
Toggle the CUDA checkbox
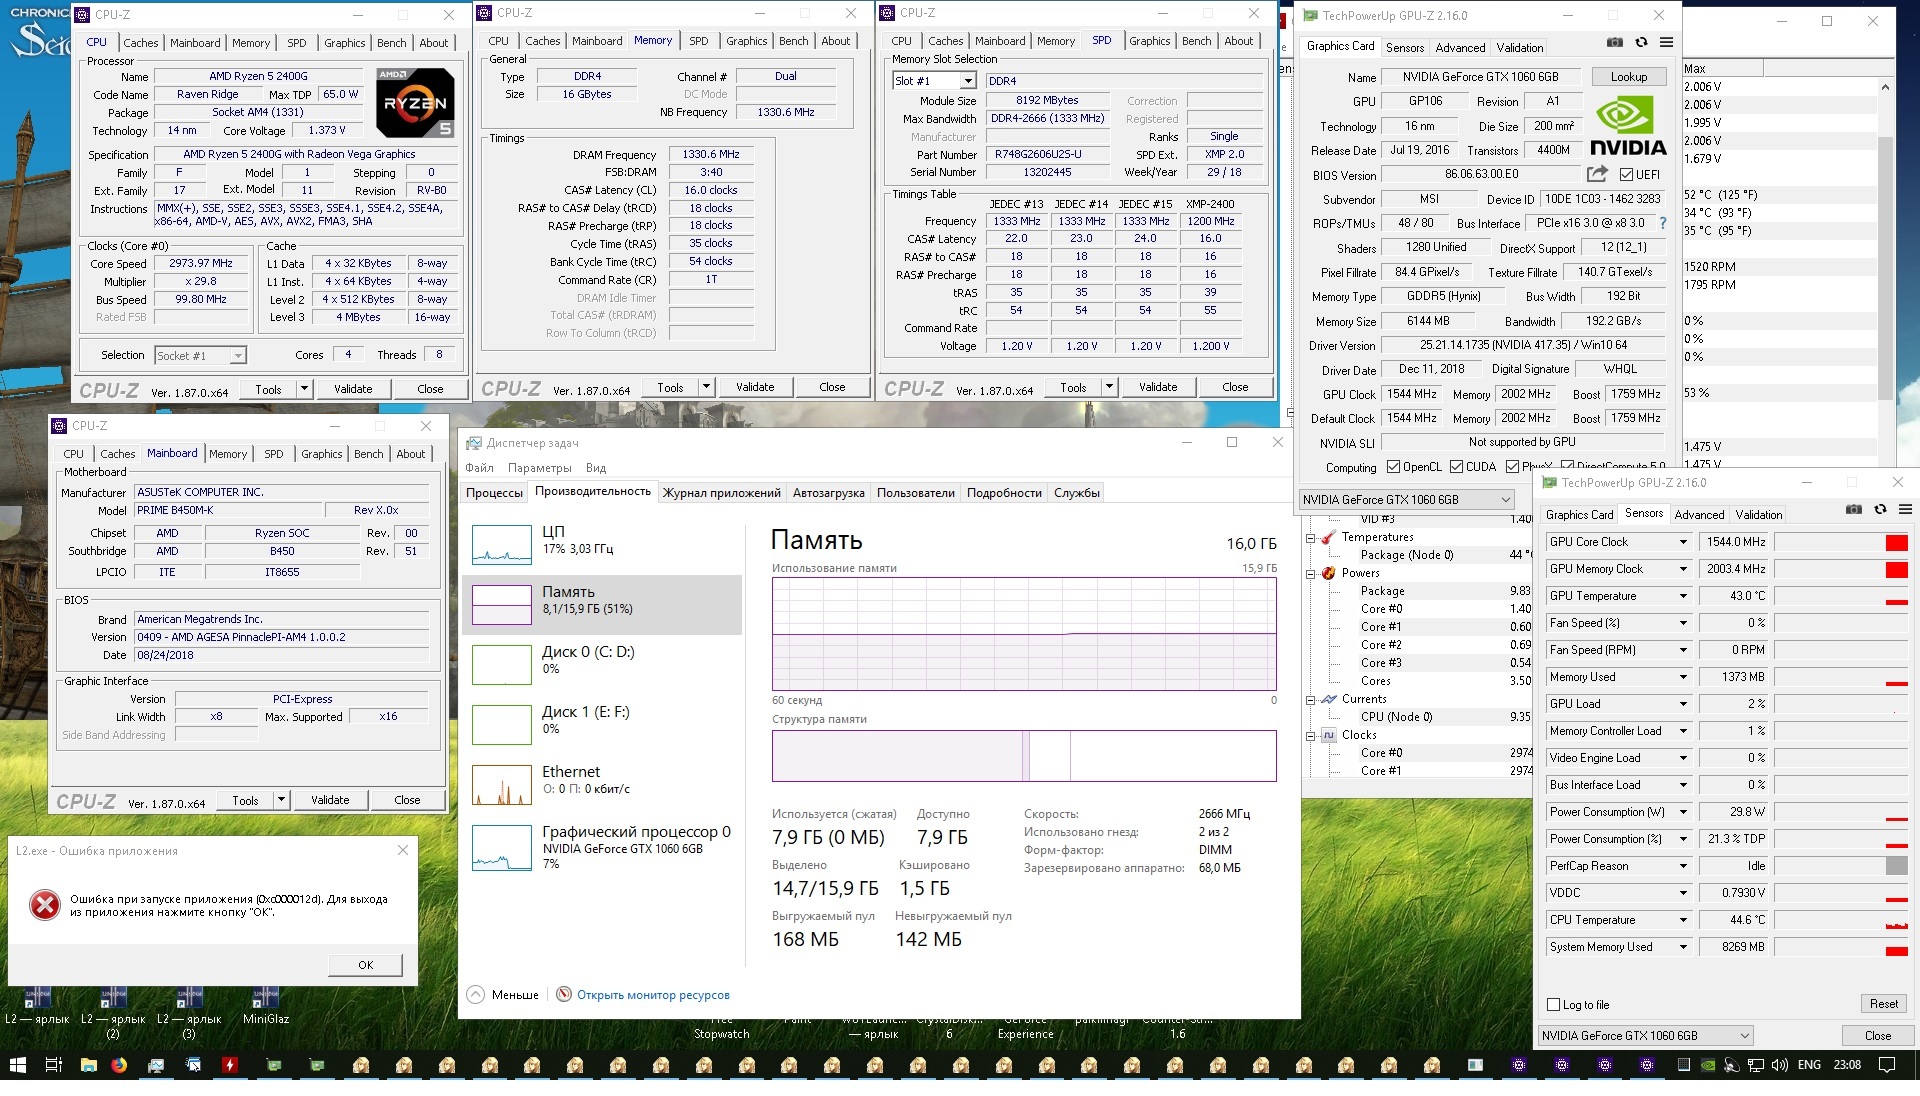pos(1456,467)
